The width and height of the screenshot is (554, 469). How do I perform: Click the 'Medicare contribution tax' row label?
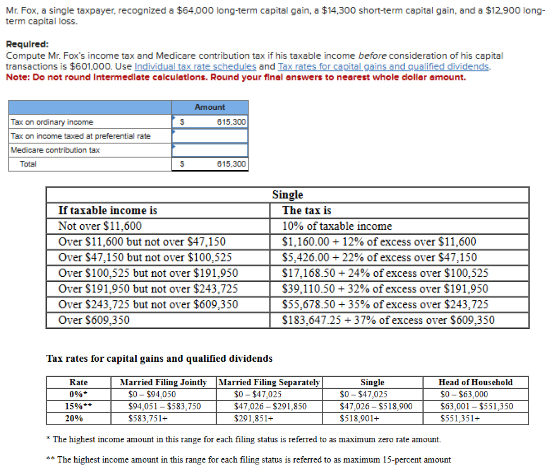pyautogui.click(x=55, y=150)
